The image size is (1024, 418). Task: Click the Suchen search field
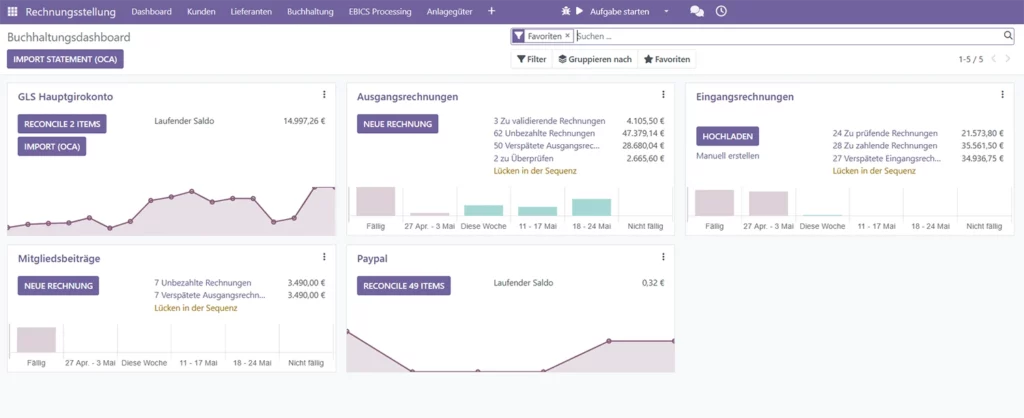[x=788, y=36]
